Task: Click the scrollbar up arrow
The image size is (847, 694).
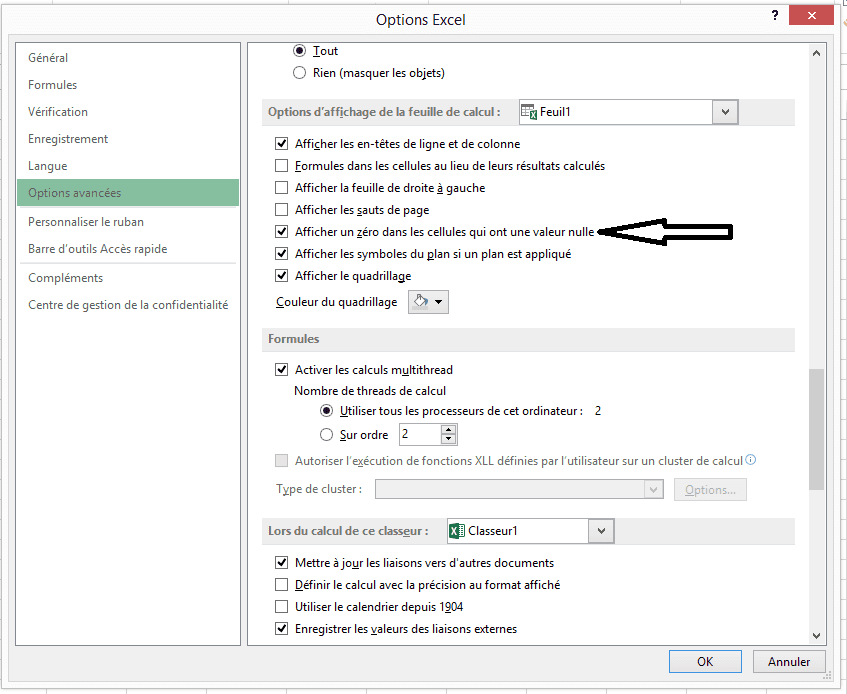Action: (816, 53)
